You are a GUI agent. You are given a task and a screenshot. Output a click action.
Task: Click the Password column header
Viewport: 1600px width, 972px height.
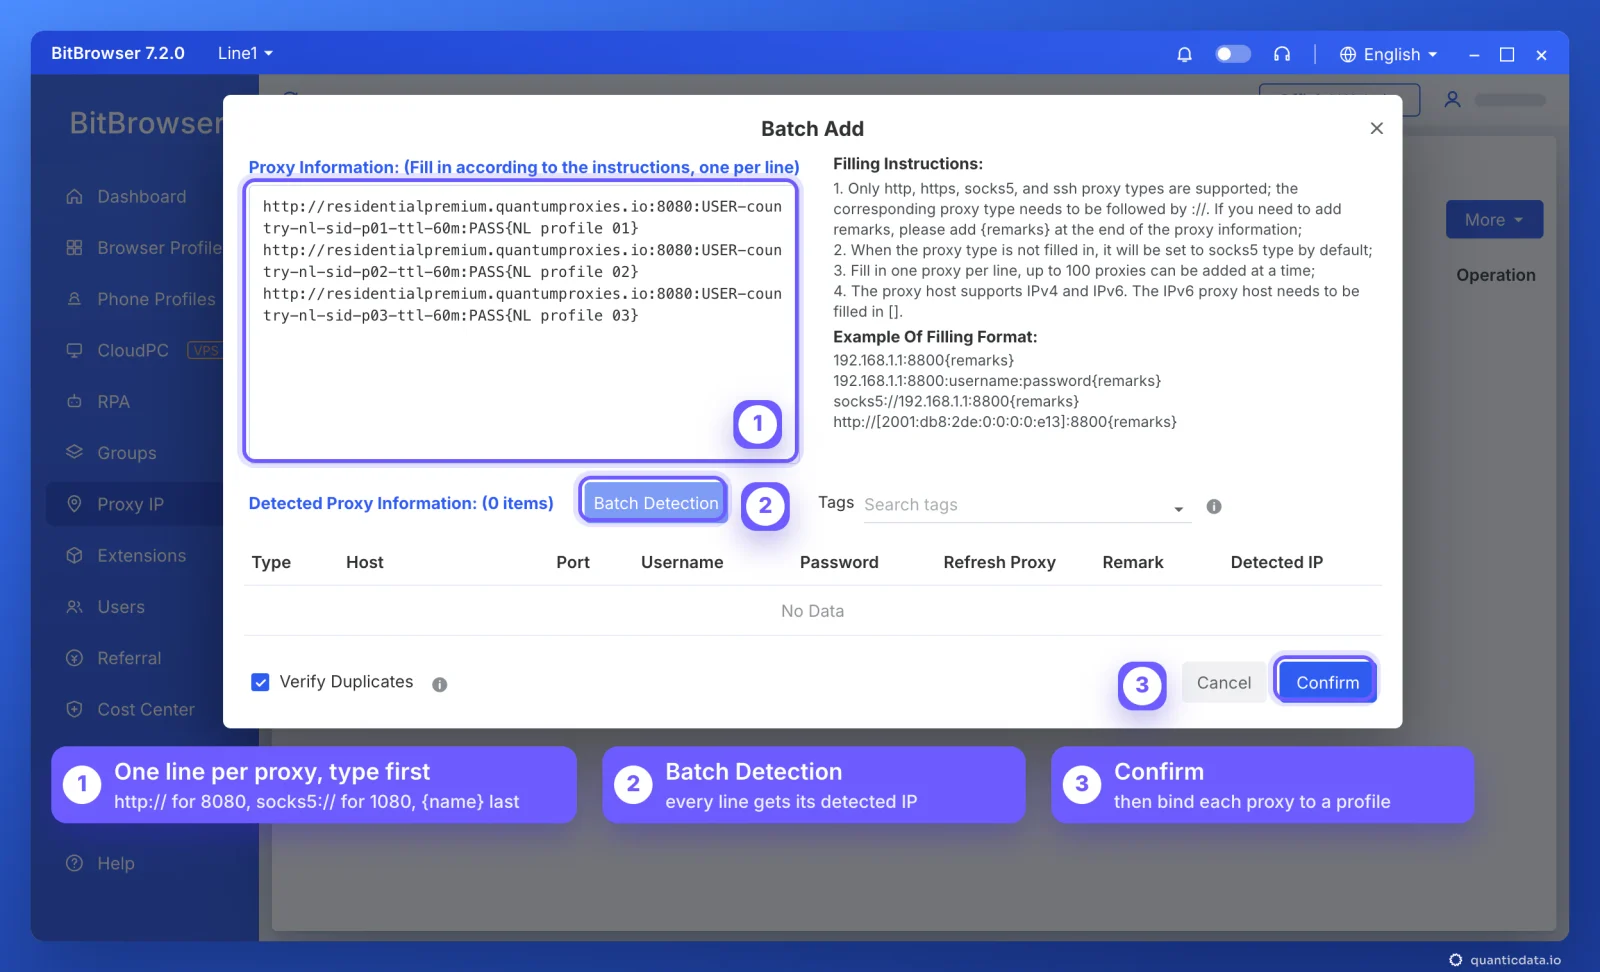point(839,562)
